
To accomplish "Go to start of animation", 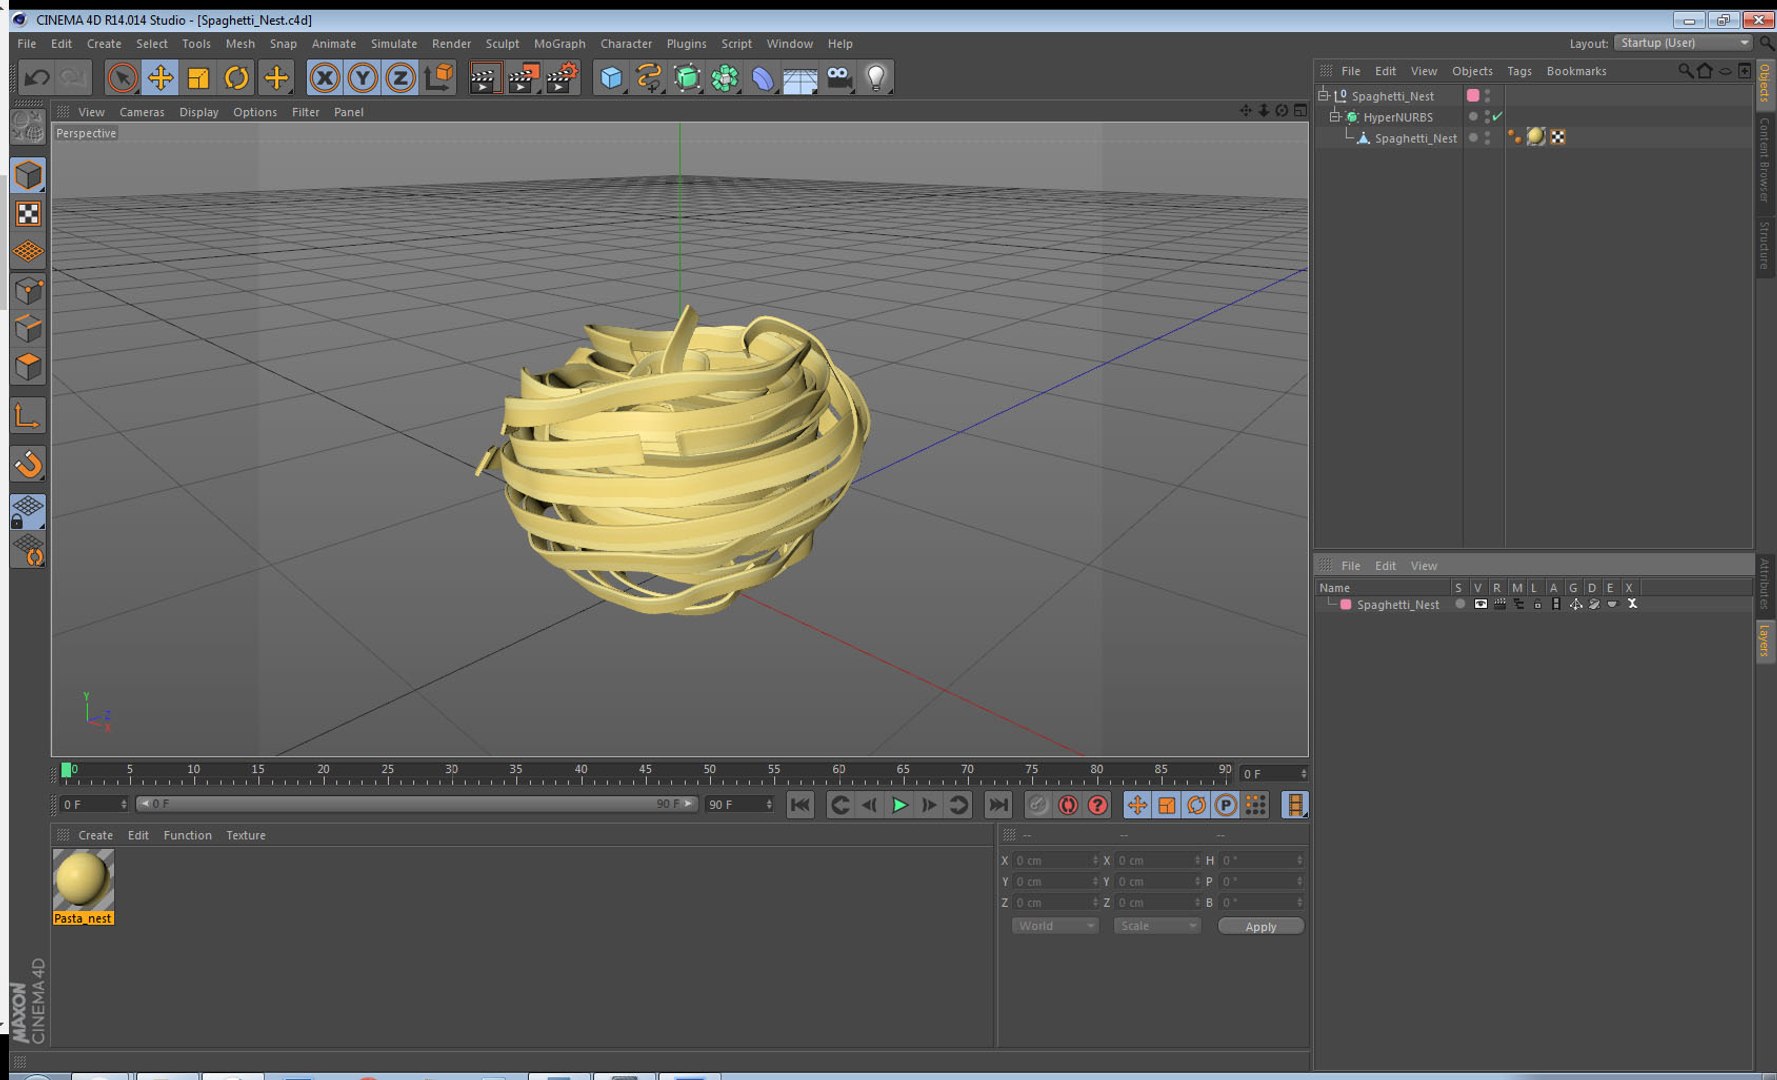I will (800, 805).
